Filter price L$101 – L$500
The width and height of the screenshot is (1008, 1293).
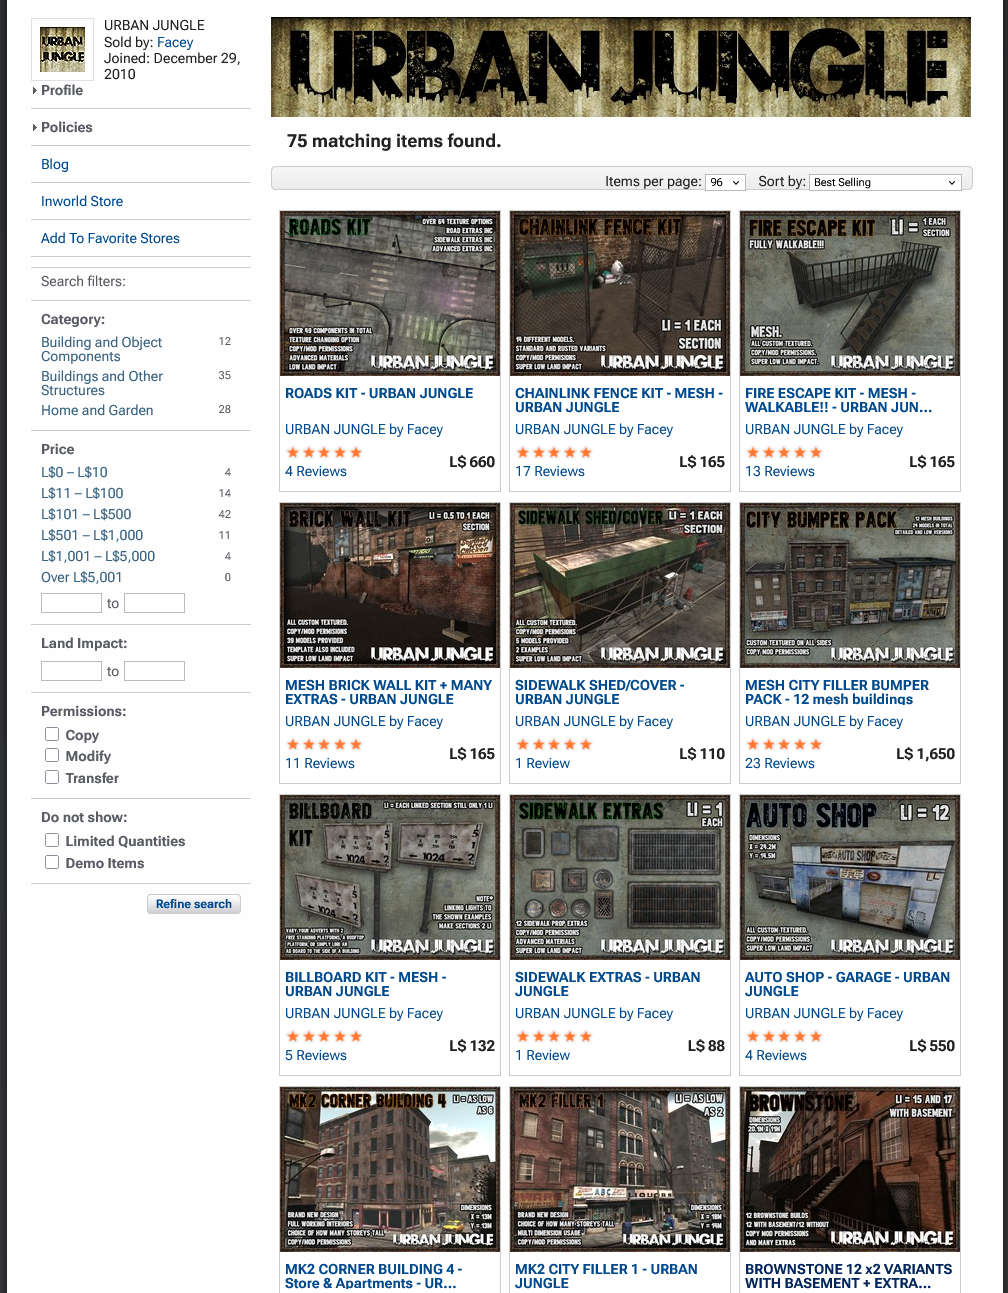click(86, 514)
